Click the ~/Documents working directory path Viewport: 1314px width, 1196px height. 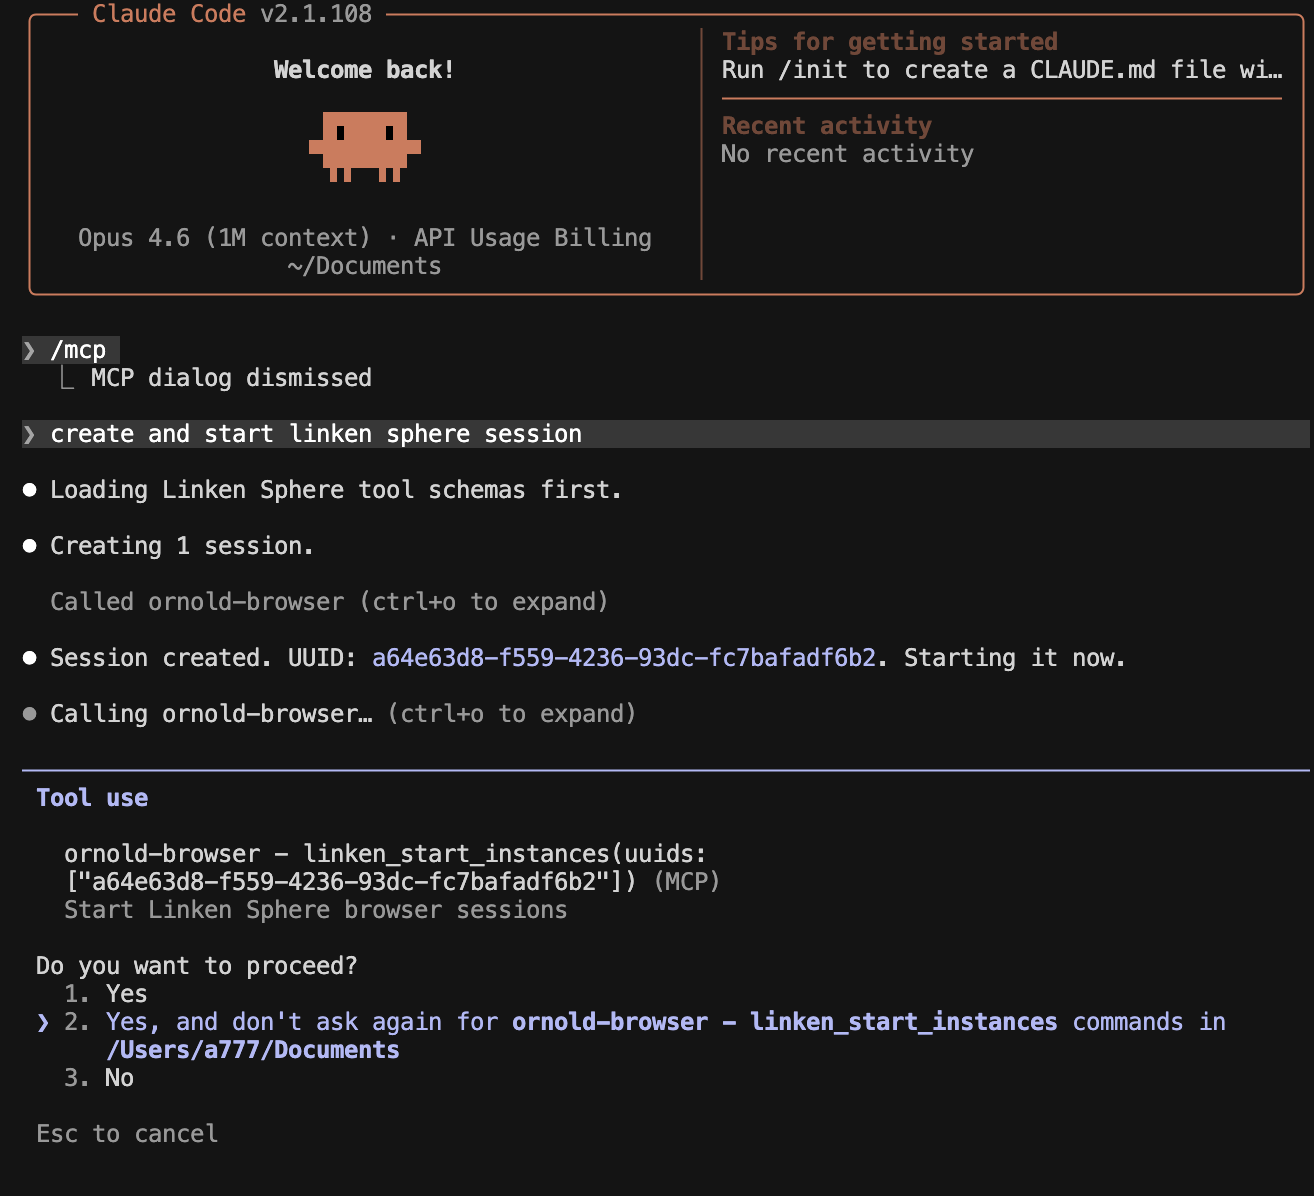click(x=364, y=266)
